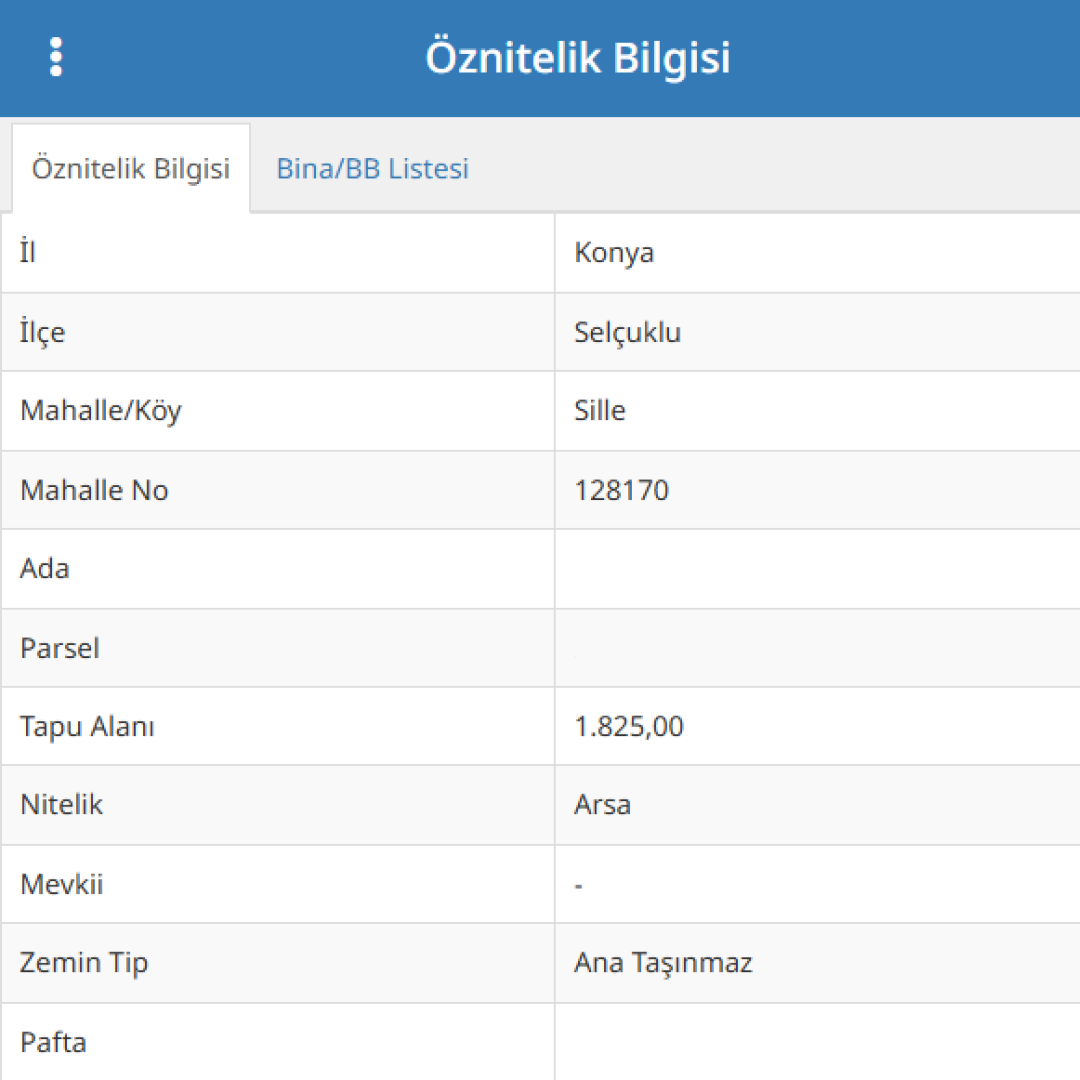Open the three-dot options menu
1080x1080 pixels.
56,57
